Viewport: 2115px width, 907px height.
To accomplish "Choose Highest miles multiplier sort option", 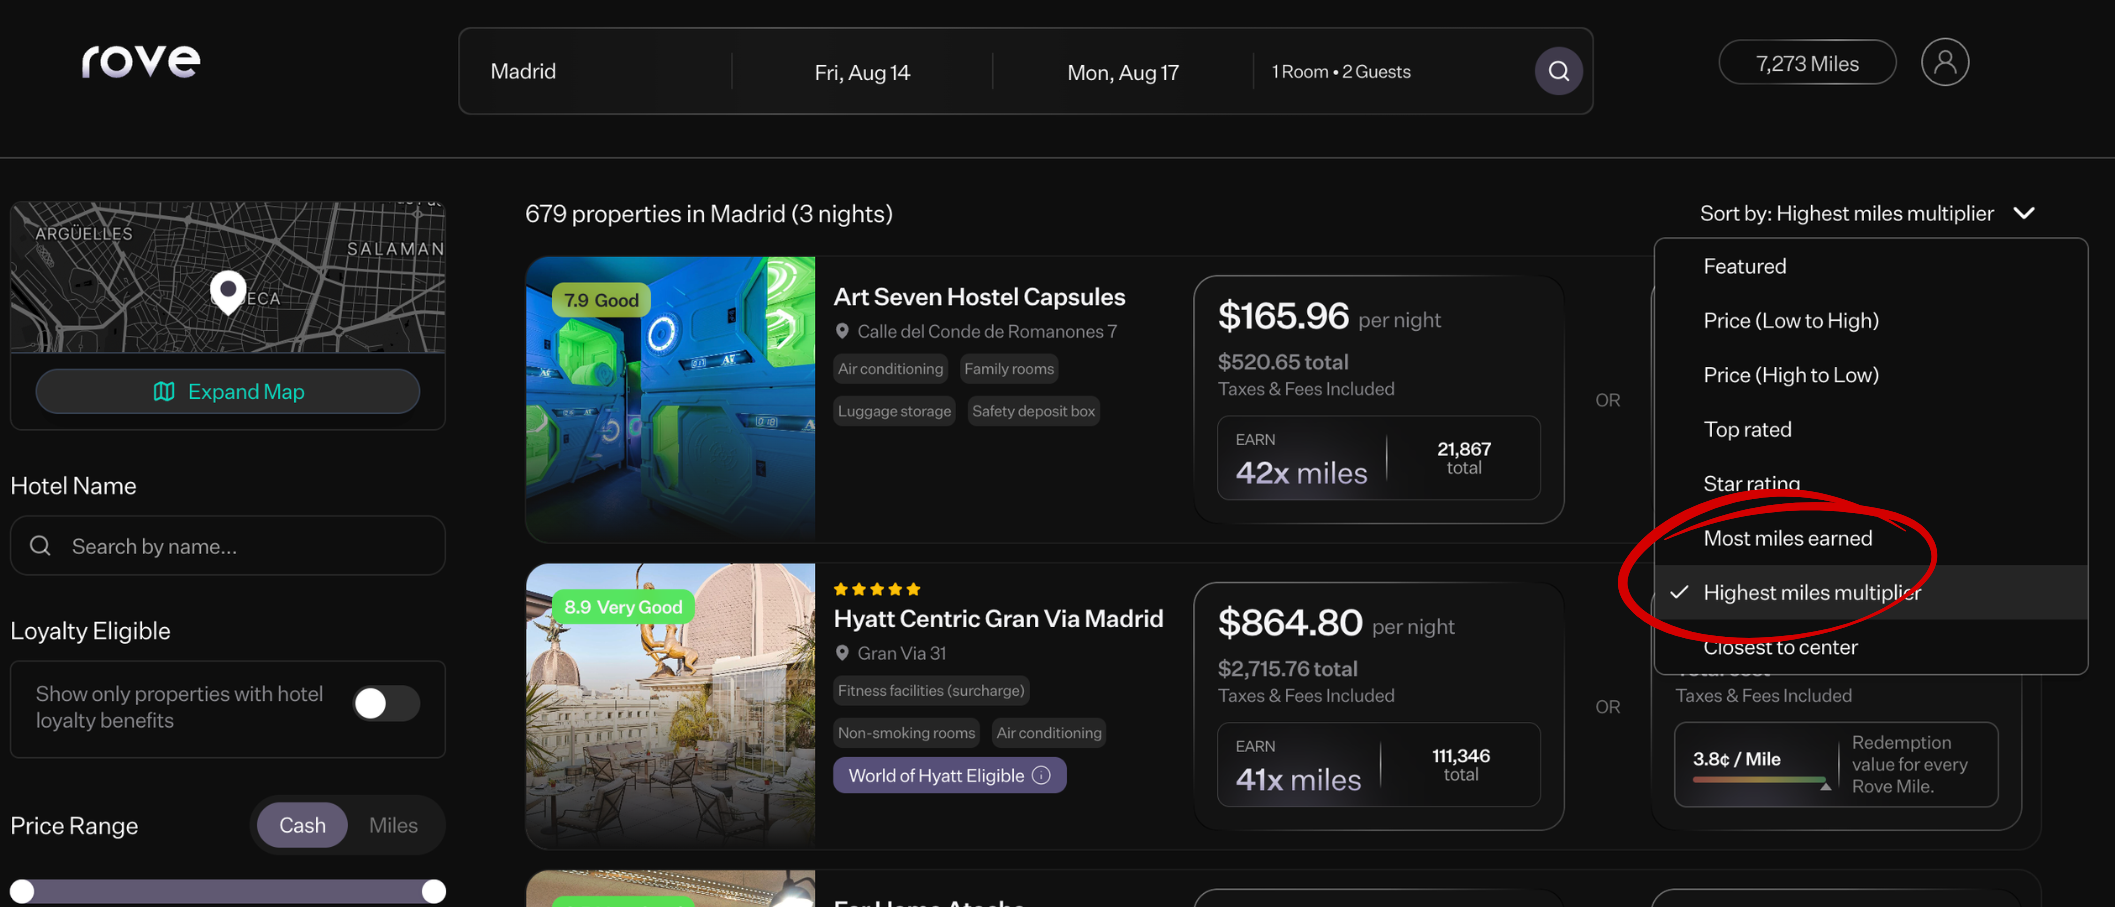I will pyautogui.click(x=1870, y=592).
